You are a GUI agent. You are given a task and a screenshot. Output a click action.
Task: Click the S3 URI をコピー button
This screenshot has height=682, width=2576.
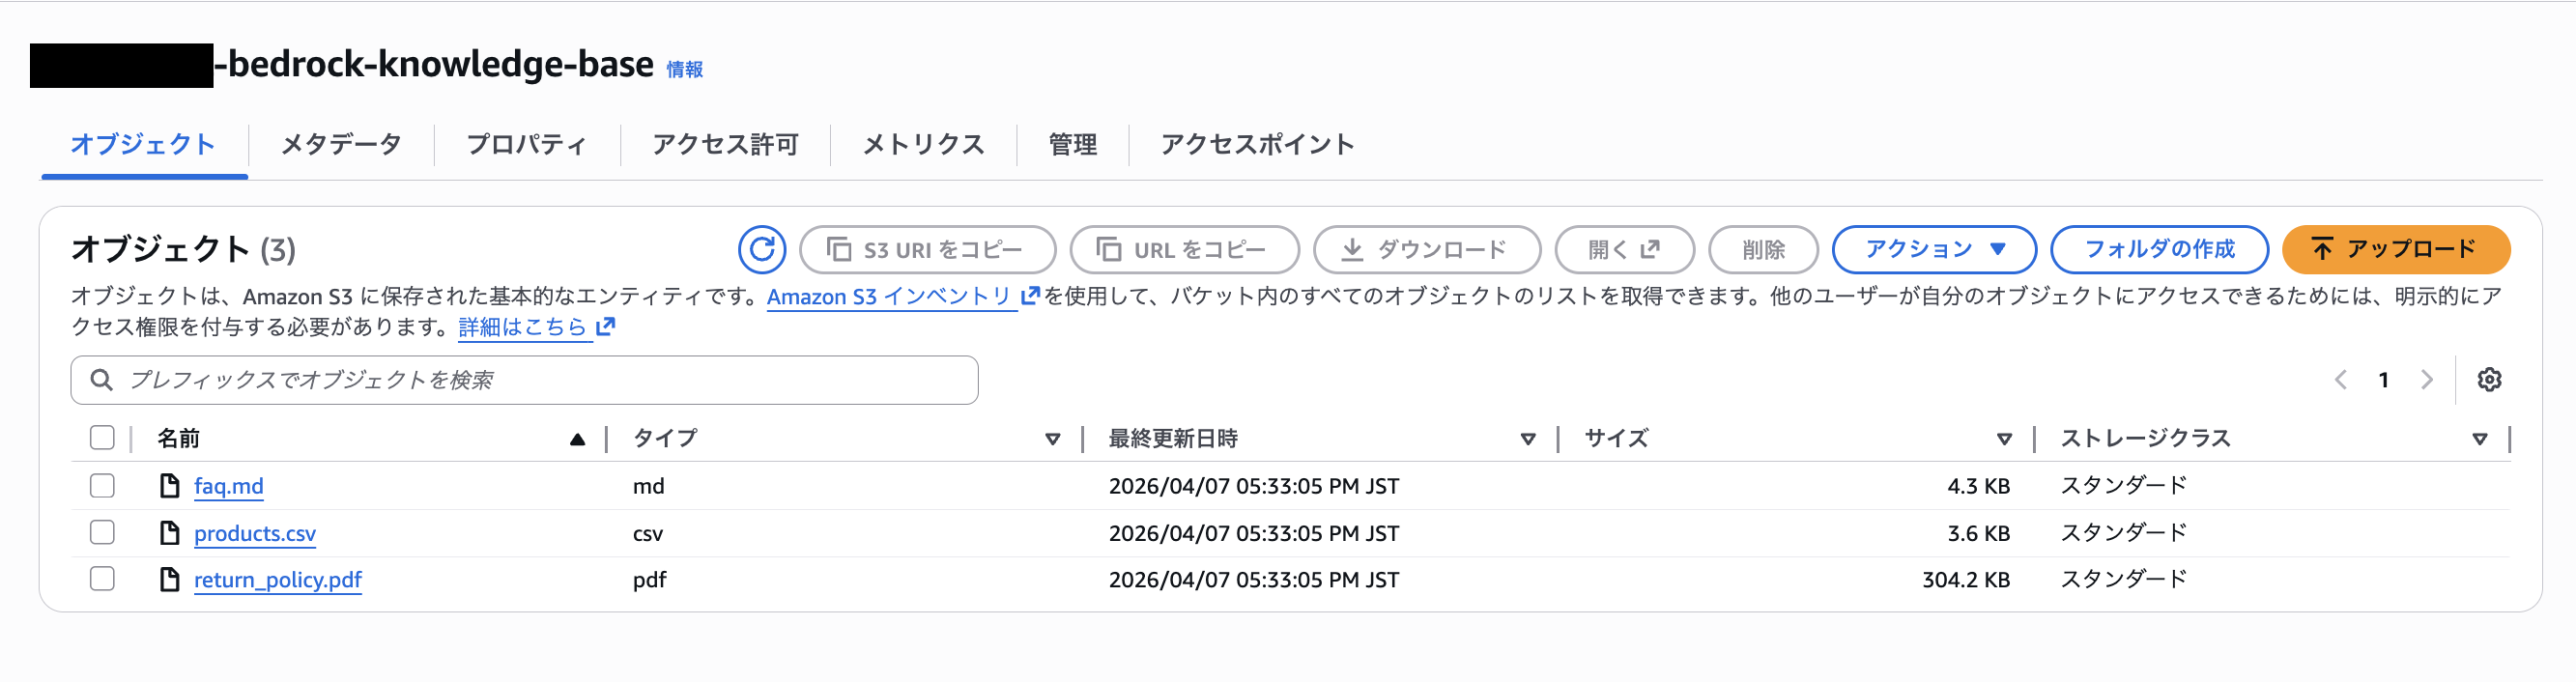927,249
